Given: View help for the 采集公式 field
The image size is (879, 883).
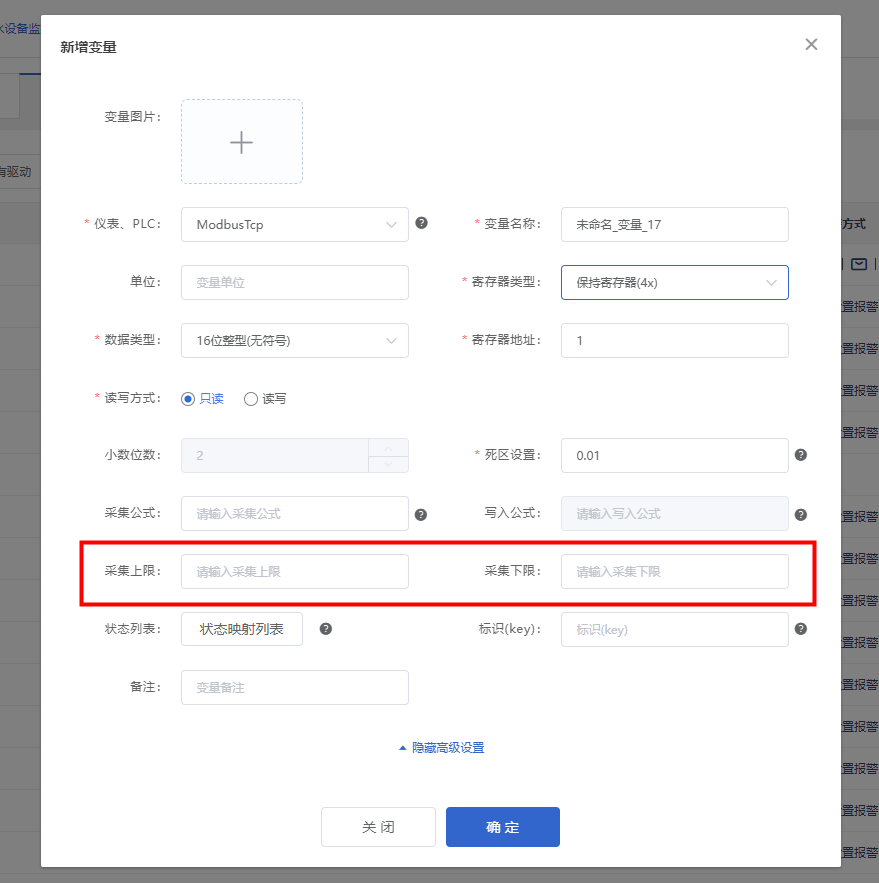Looking at the screenshot, I should pos(421,513).
